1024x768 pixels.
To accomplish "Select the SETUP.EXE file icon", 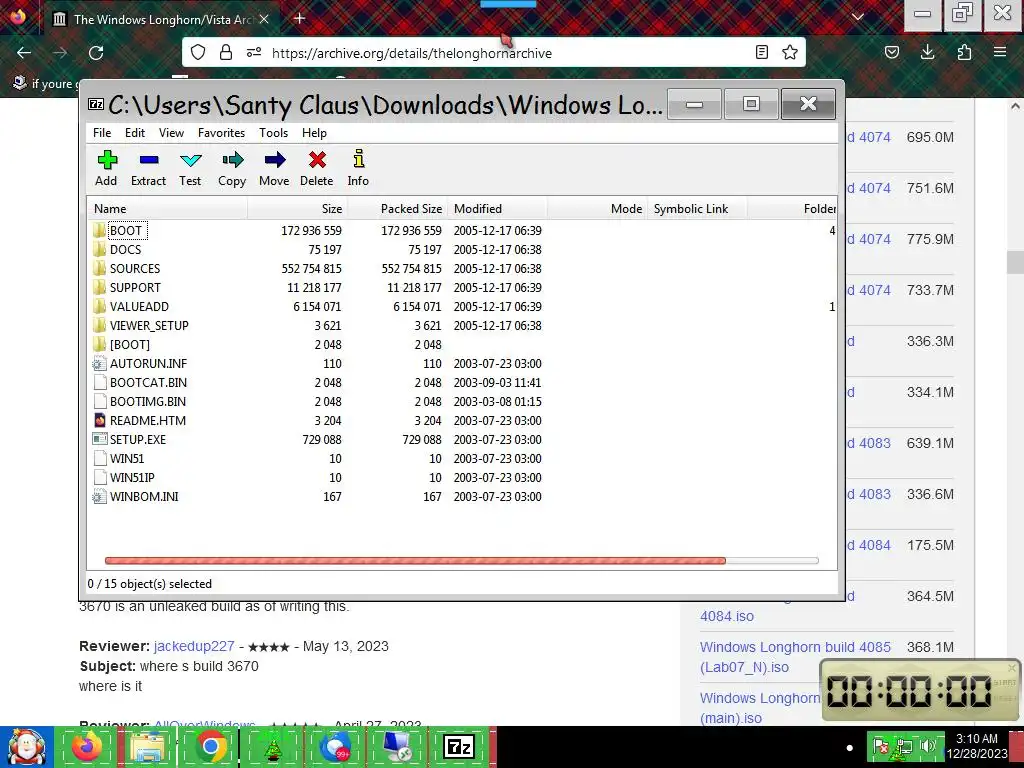I will pyautogui.click(x=99, y=440).
